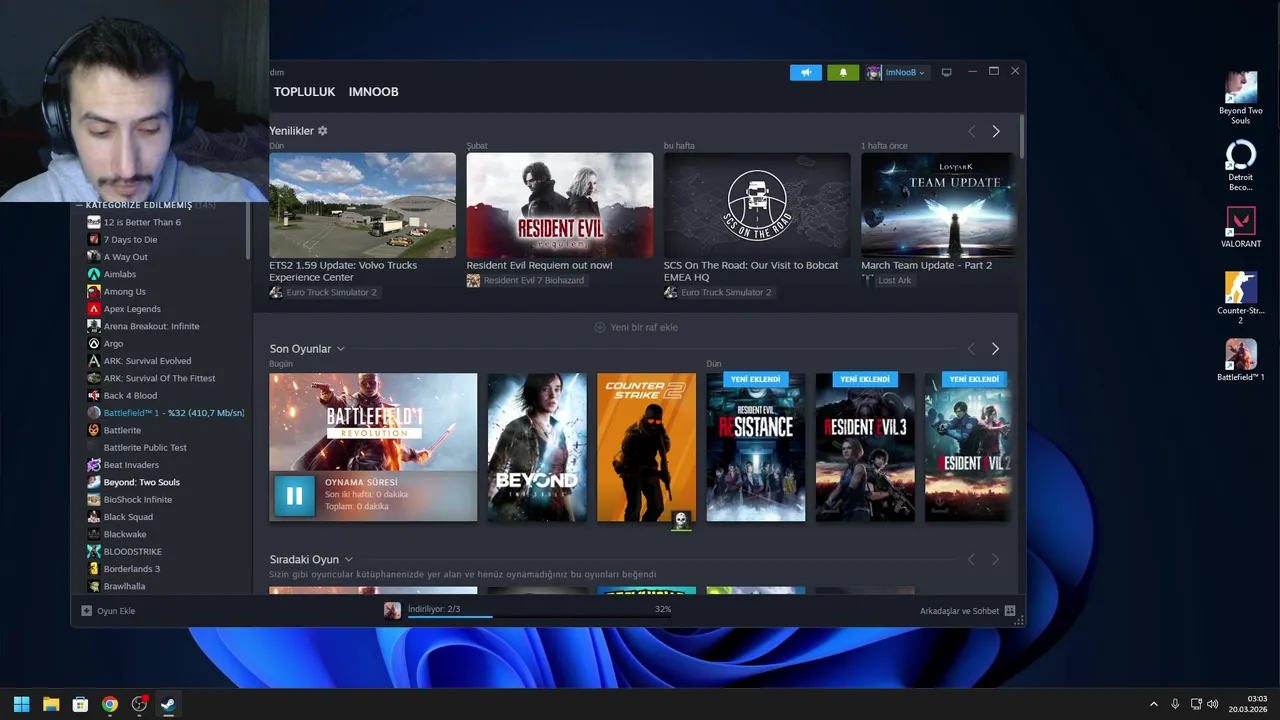Click the library list scrollbar
The width and height of the screenshot is (1280, 720).
249,230
